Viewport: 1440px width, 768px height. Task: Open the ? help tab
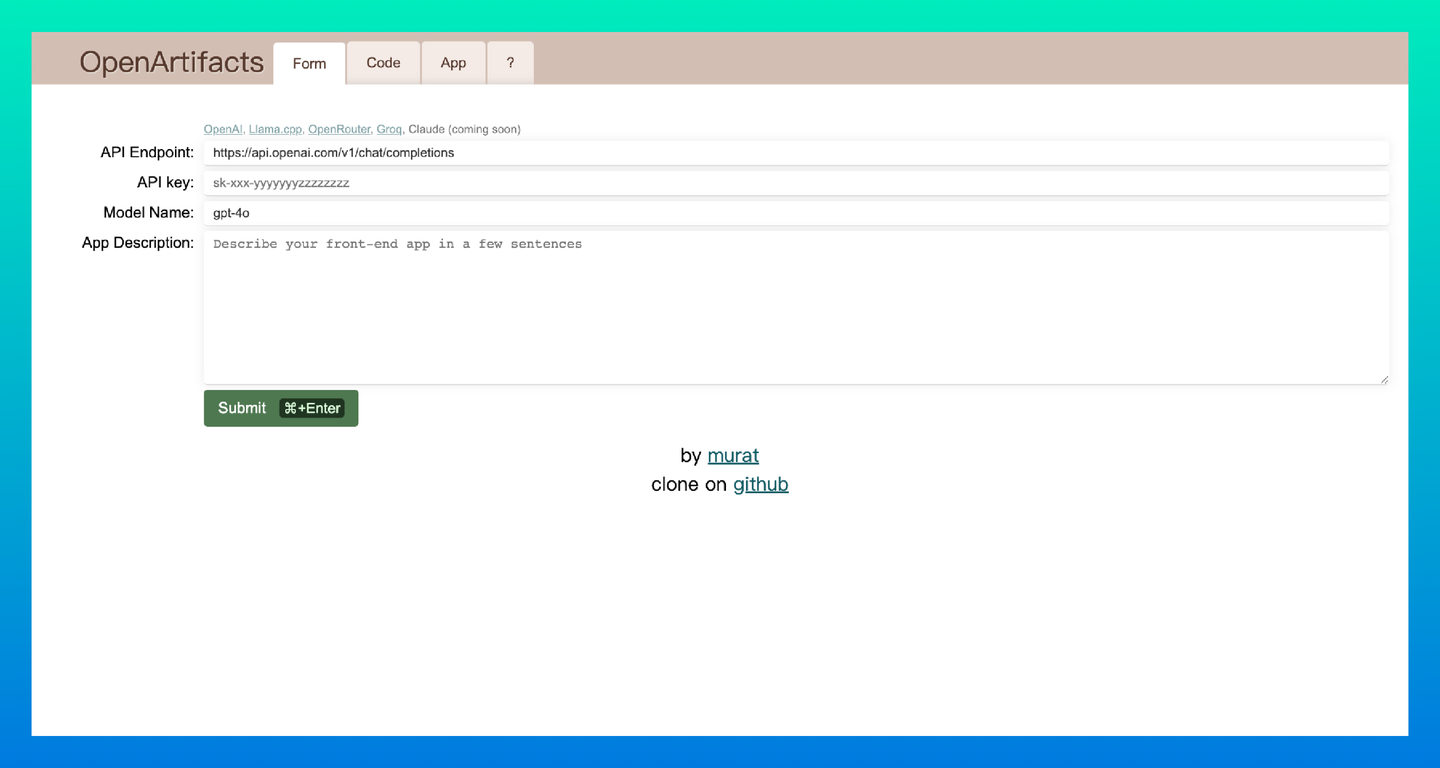[x=510, y=62]
